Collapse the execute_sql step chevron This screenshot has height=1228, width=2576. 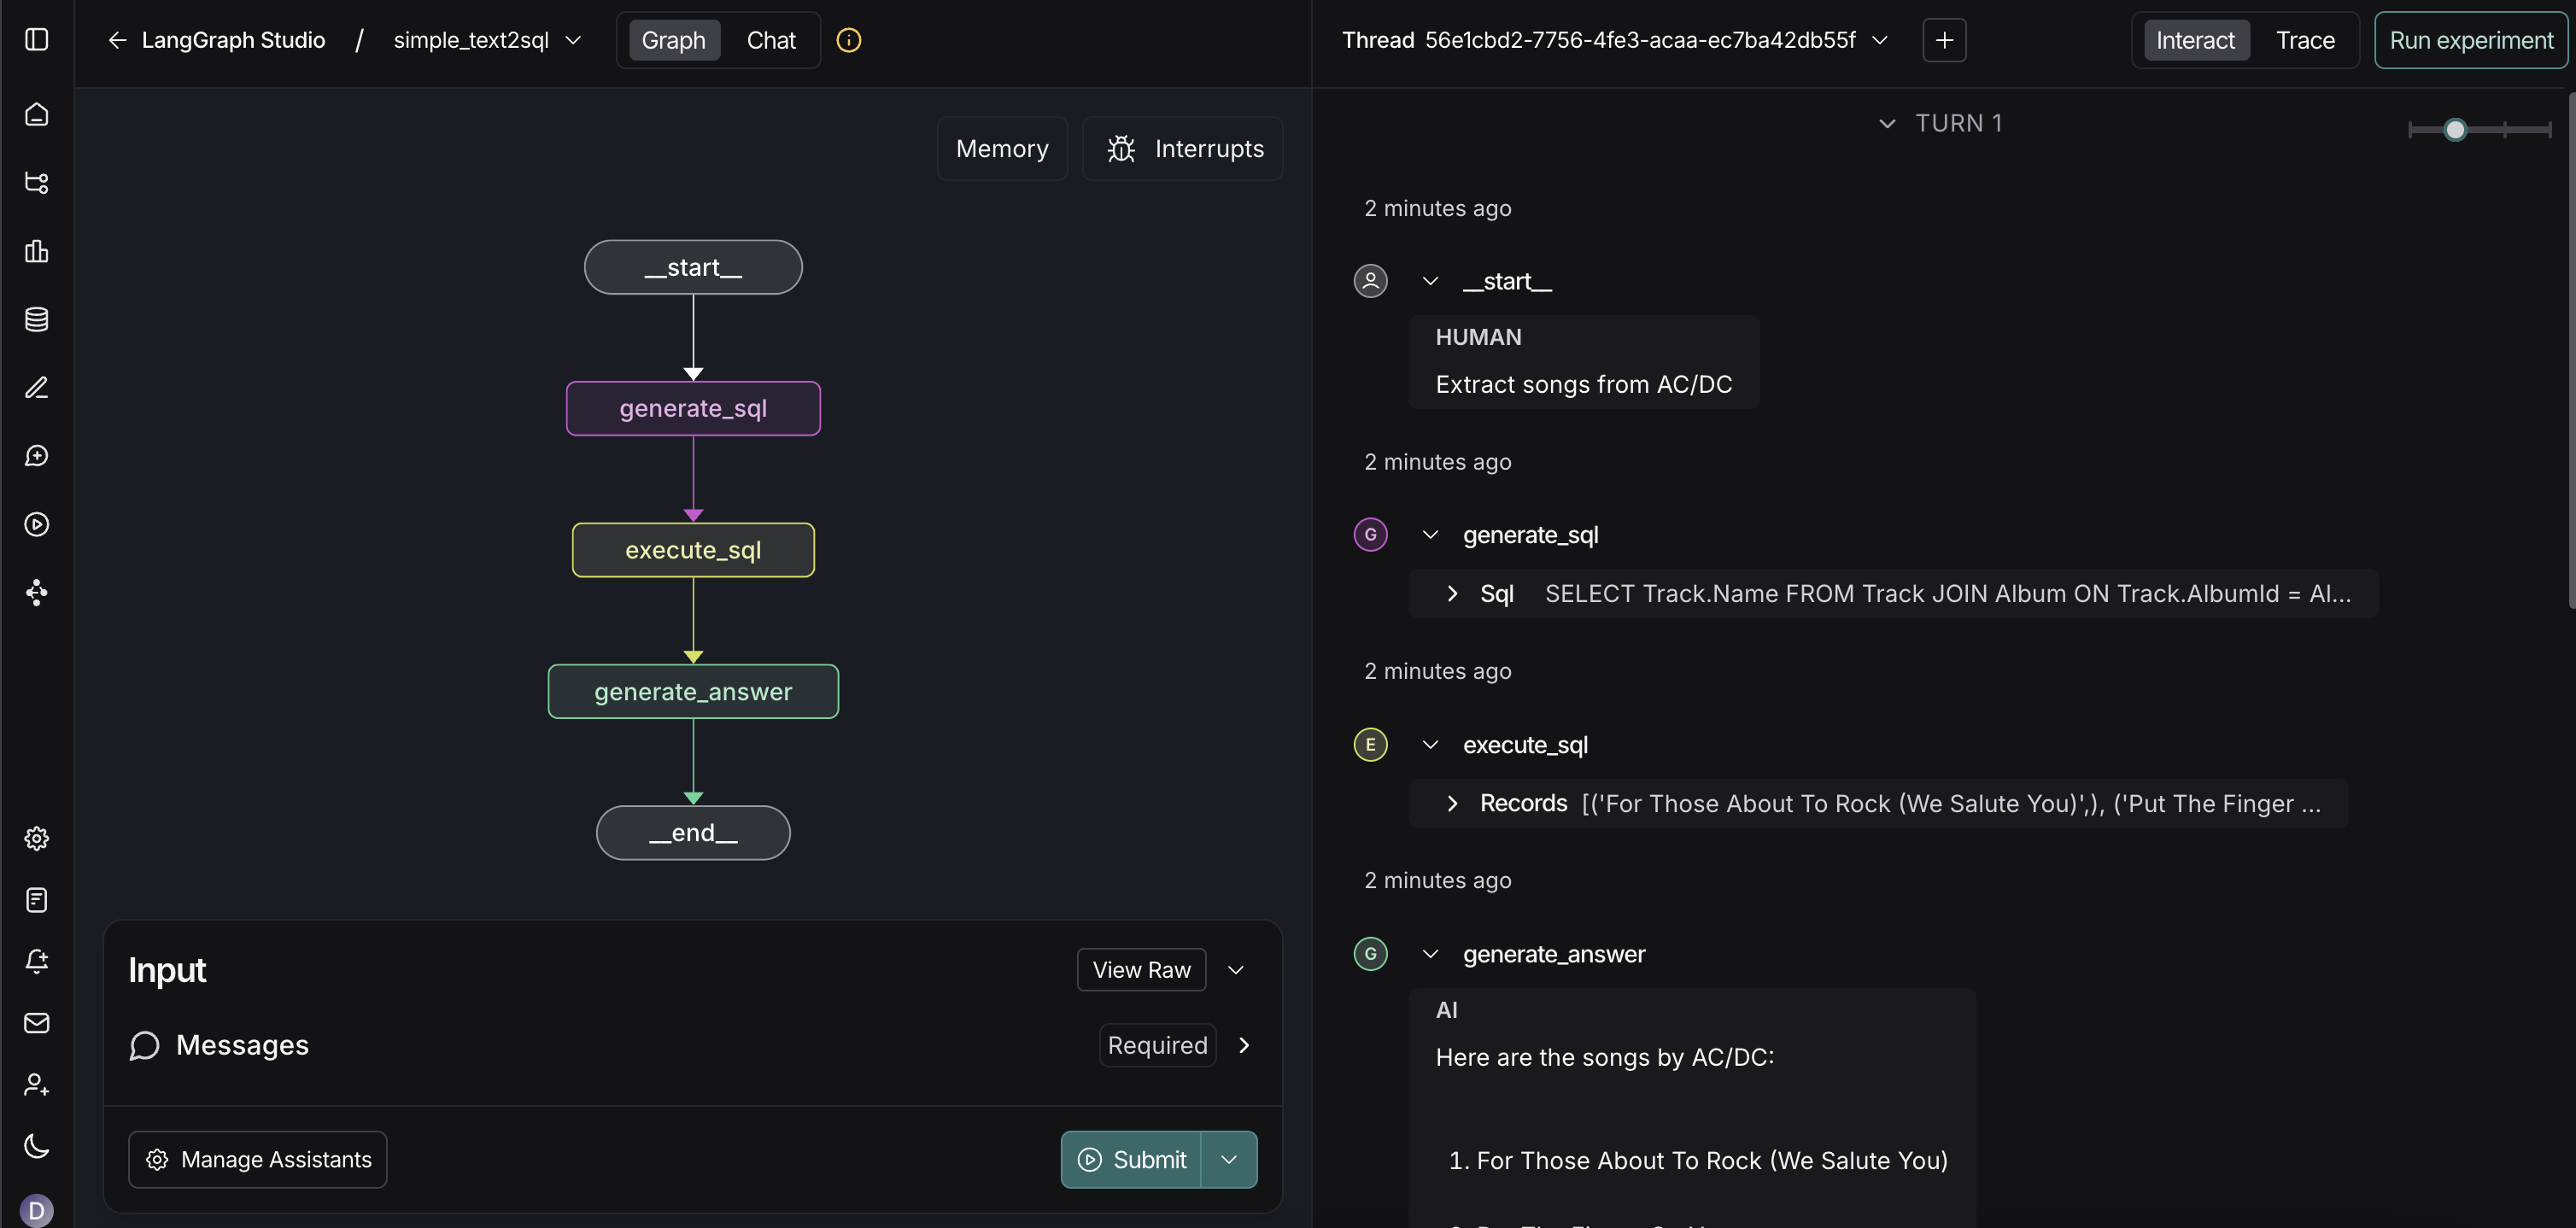pyautogui.click(x=1430, y=745)
